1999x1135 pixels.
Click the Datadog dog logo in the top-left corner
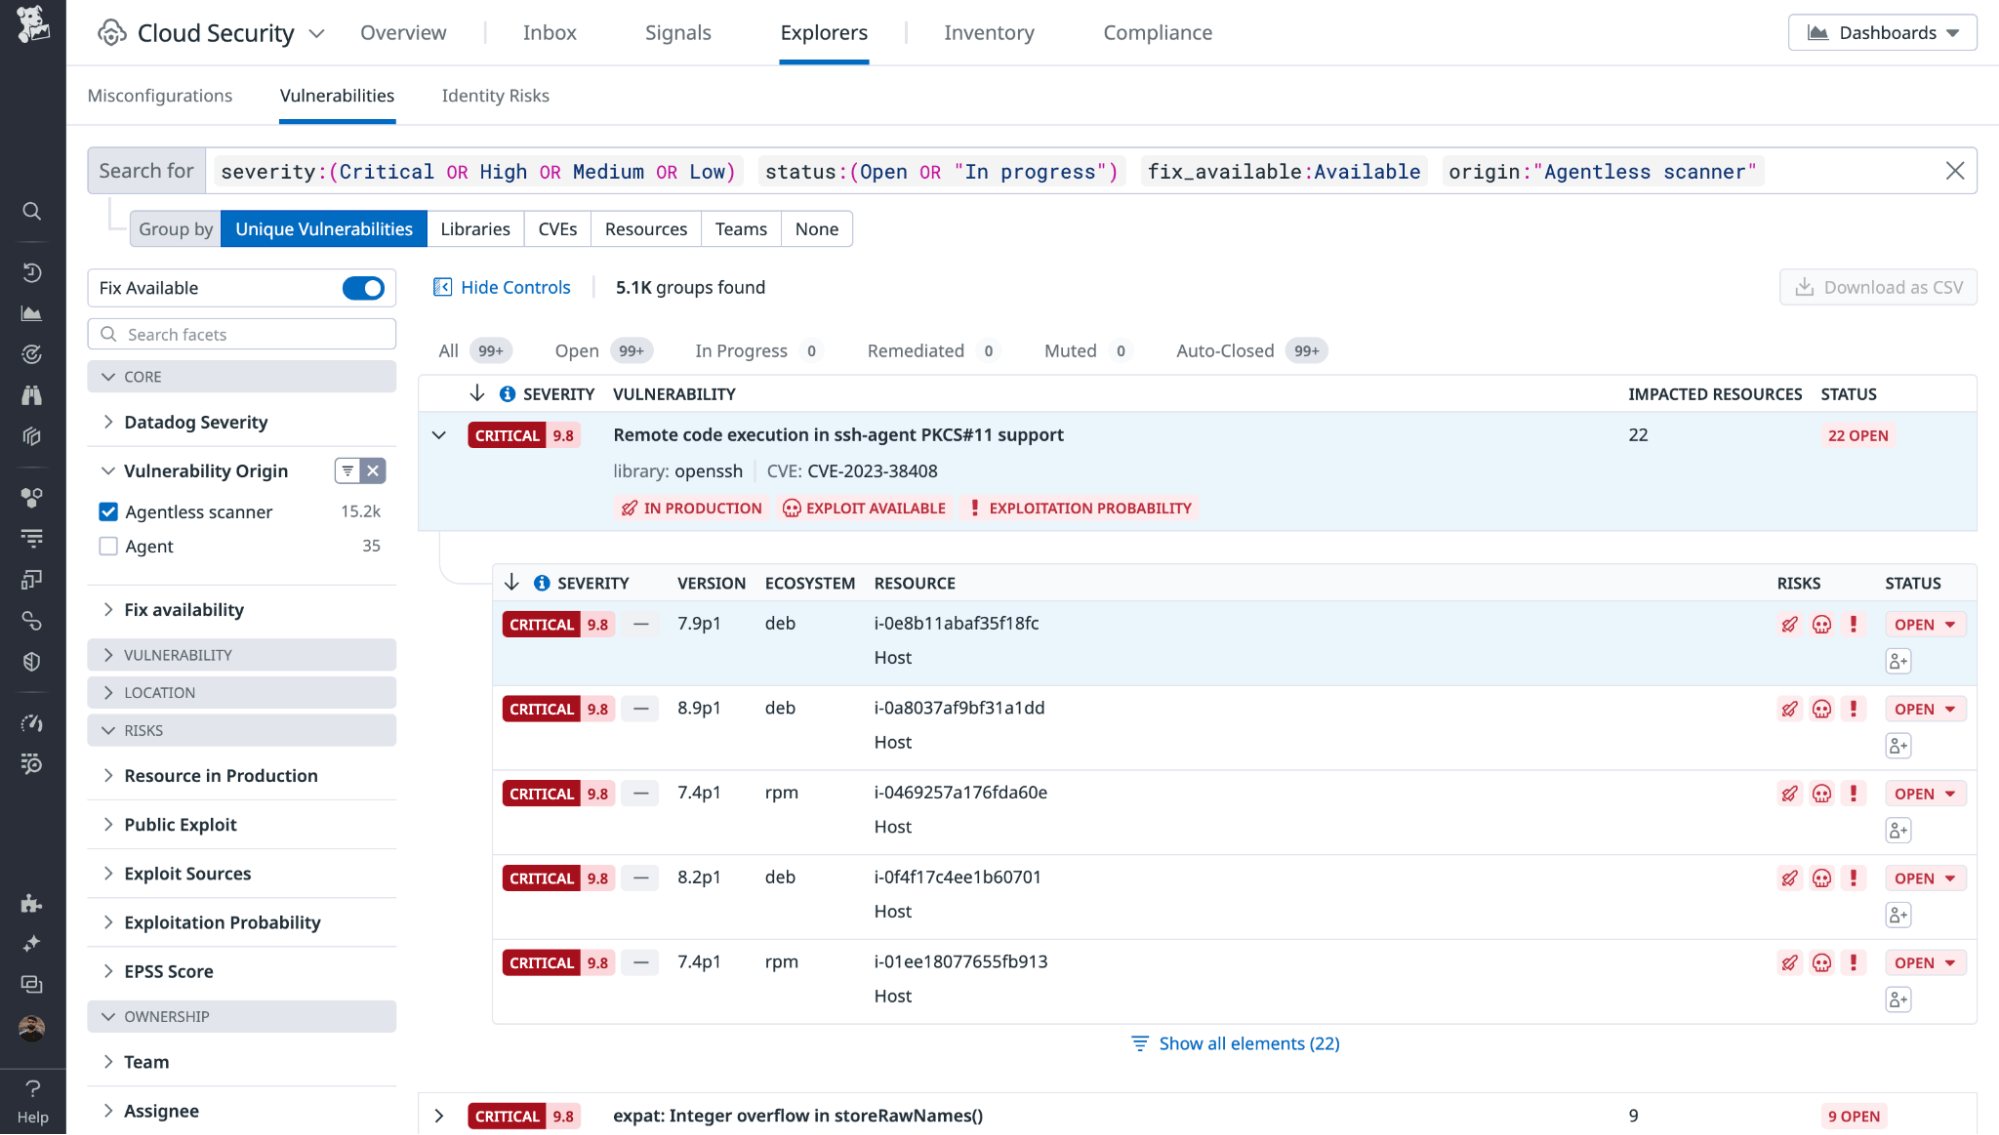(32, 24)
